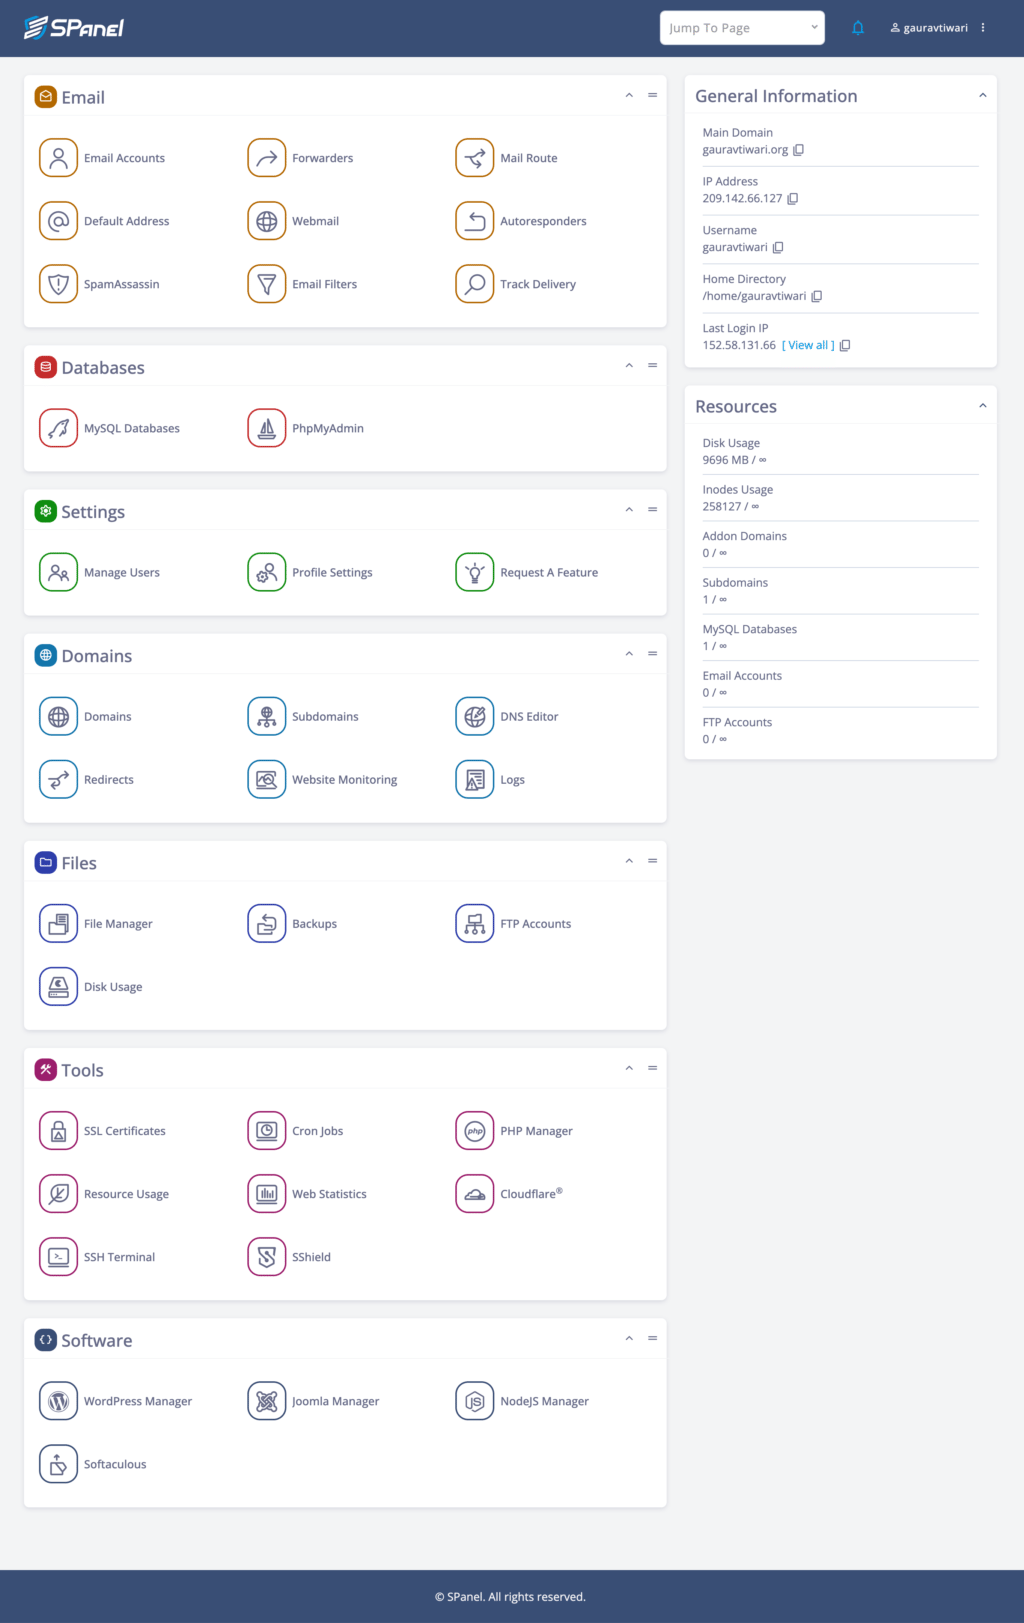Click the Databases section drag handle

(652, 366)
